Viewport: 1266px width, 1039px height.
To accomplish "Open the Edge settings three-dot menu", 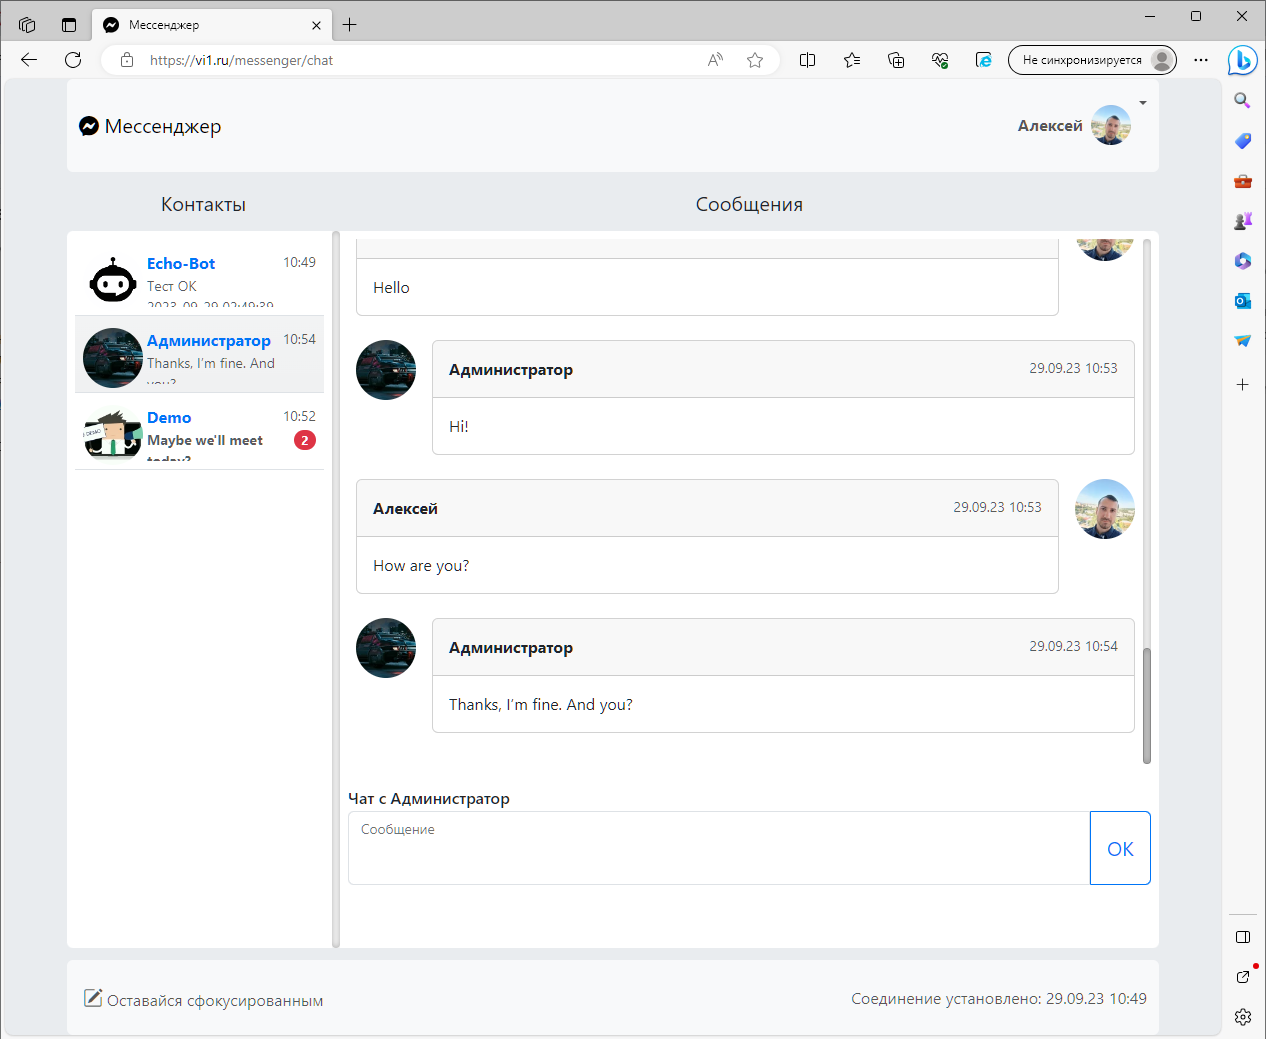I will pos(1201,59).
